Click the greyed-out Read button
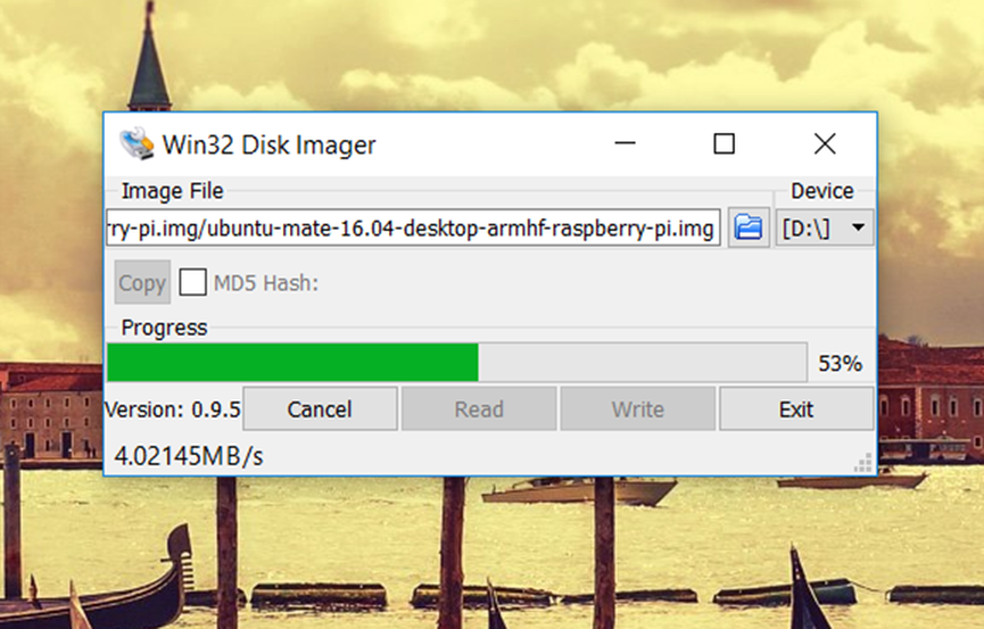 pyautogui.click(x=479, y=409)
